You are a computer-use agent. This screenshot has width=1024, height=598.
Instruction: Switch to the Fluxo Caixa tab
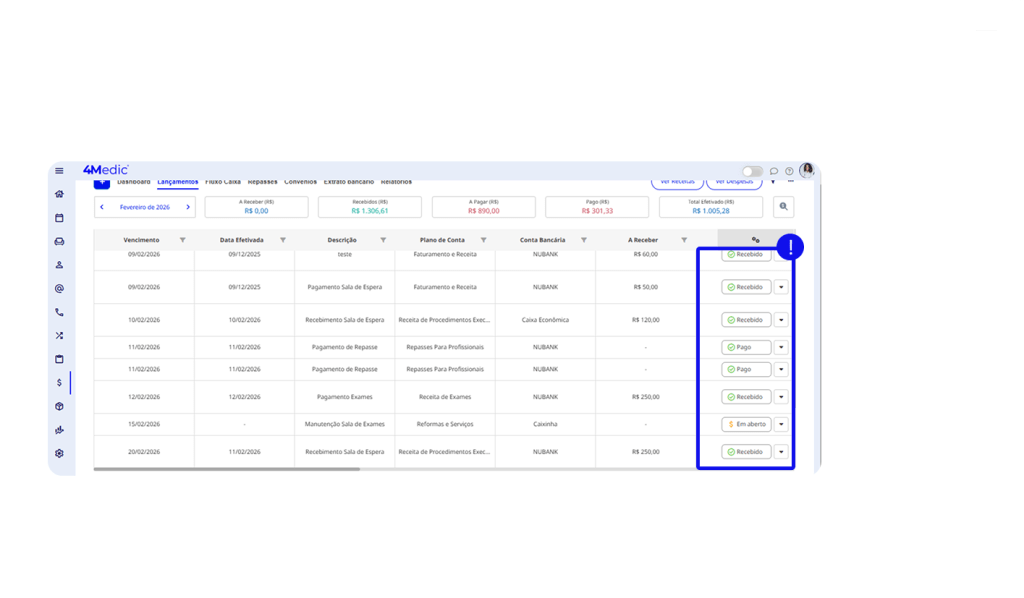[x=222, y=182]
